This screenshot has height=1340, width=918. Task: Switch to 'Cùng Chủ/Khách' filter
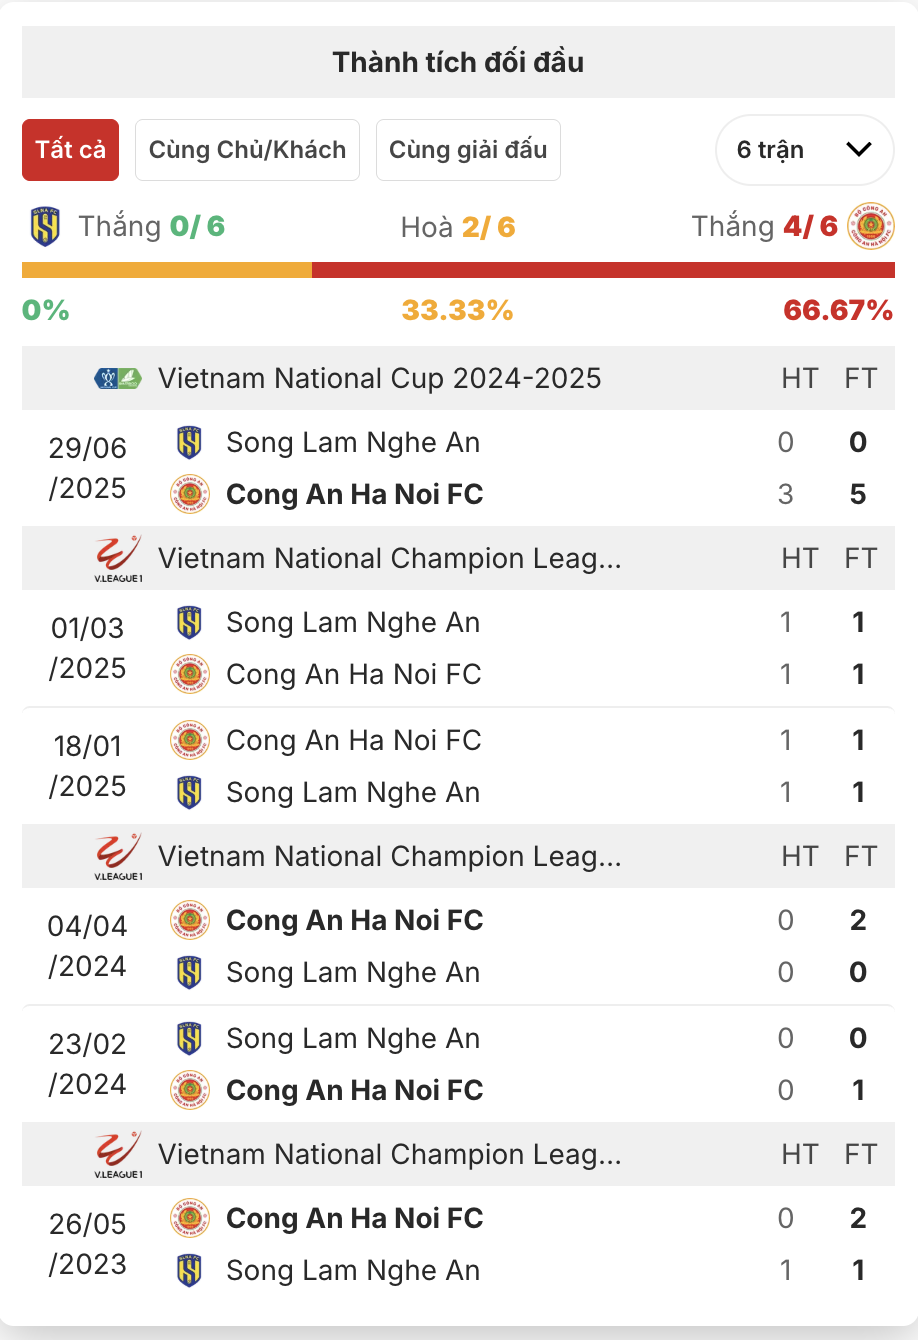(247, 150)
